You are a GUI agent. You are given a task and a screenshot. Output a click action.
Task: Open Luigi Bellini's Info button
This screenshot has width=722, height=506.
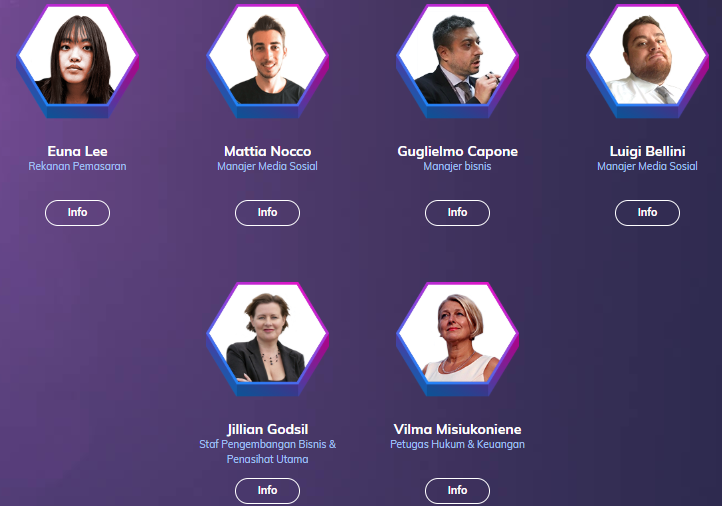click(647, 213)
